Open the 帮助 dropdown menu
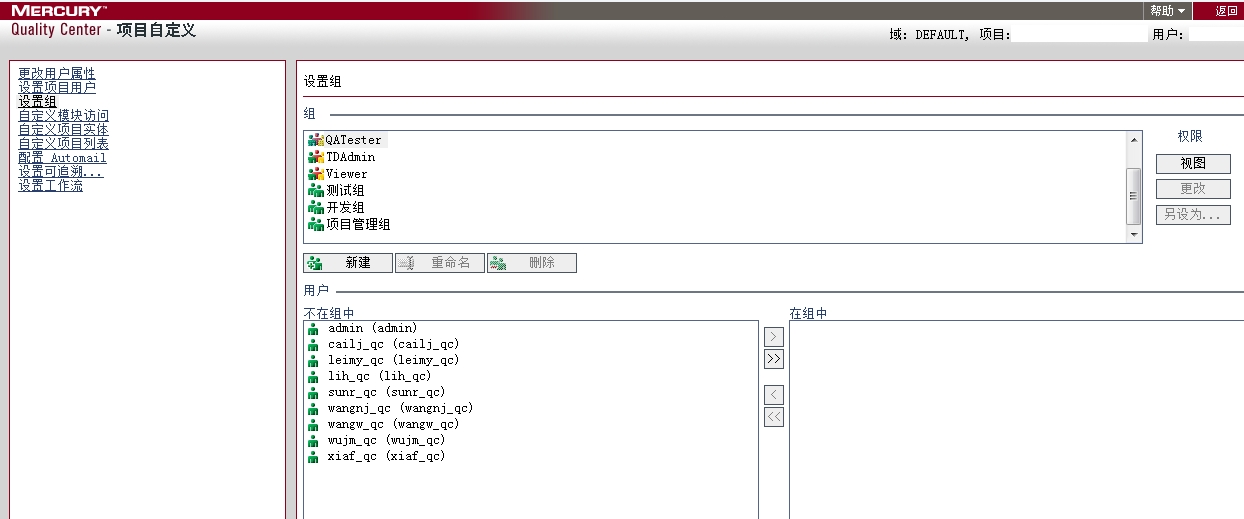 1167,11
